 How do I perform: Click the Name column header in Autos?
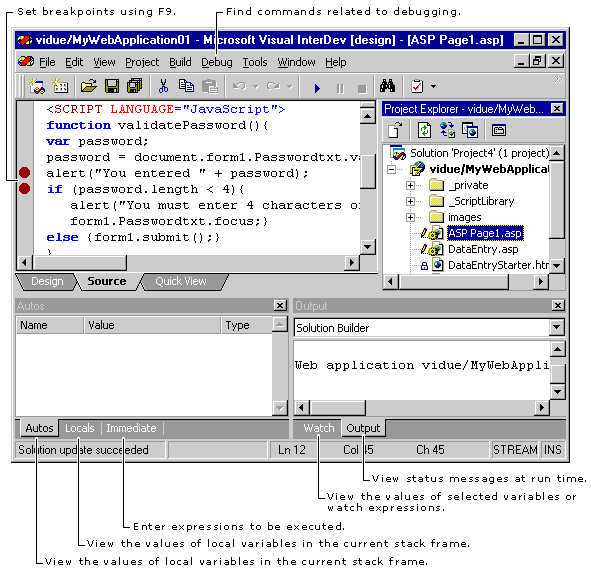tap(50, 325)
